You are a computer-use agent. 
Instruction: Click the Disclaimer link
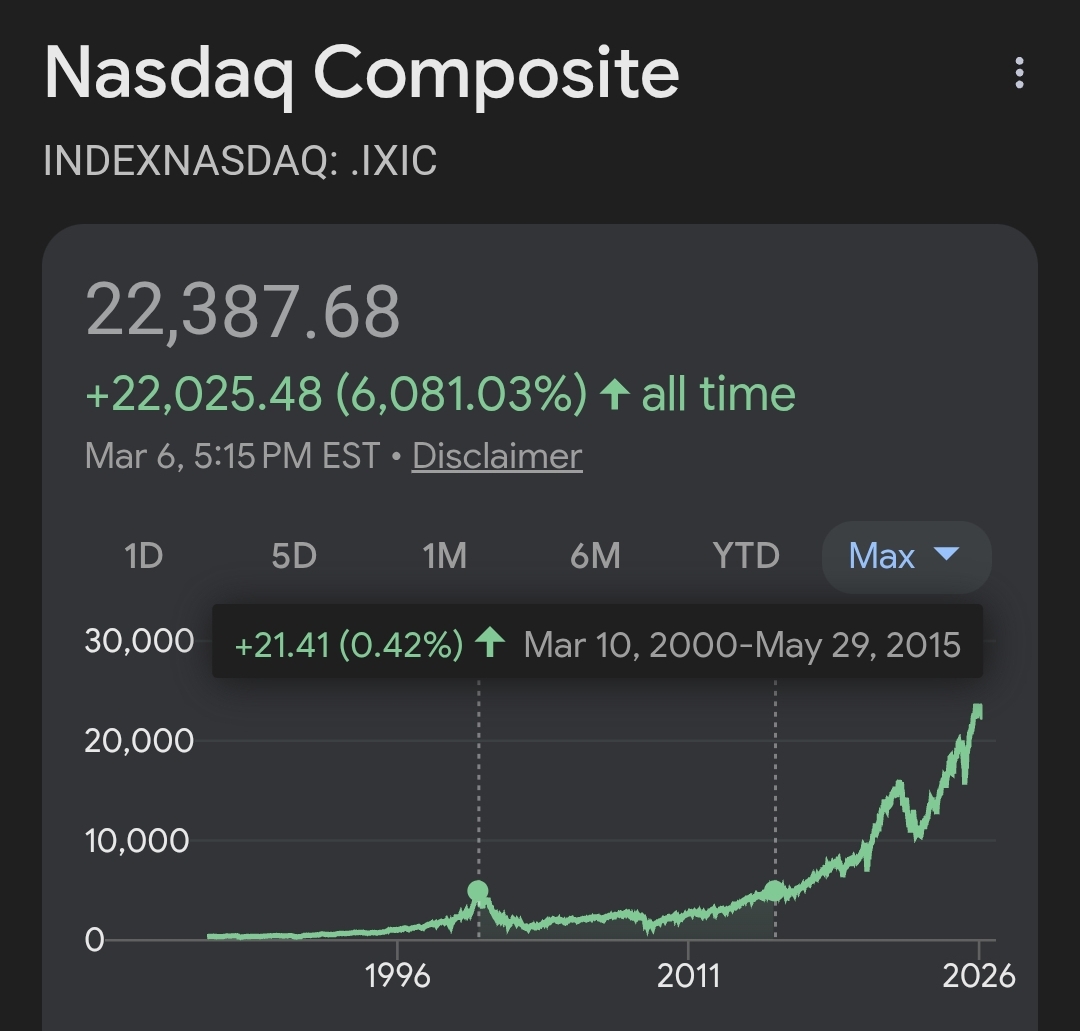click(x=496, y=456)
